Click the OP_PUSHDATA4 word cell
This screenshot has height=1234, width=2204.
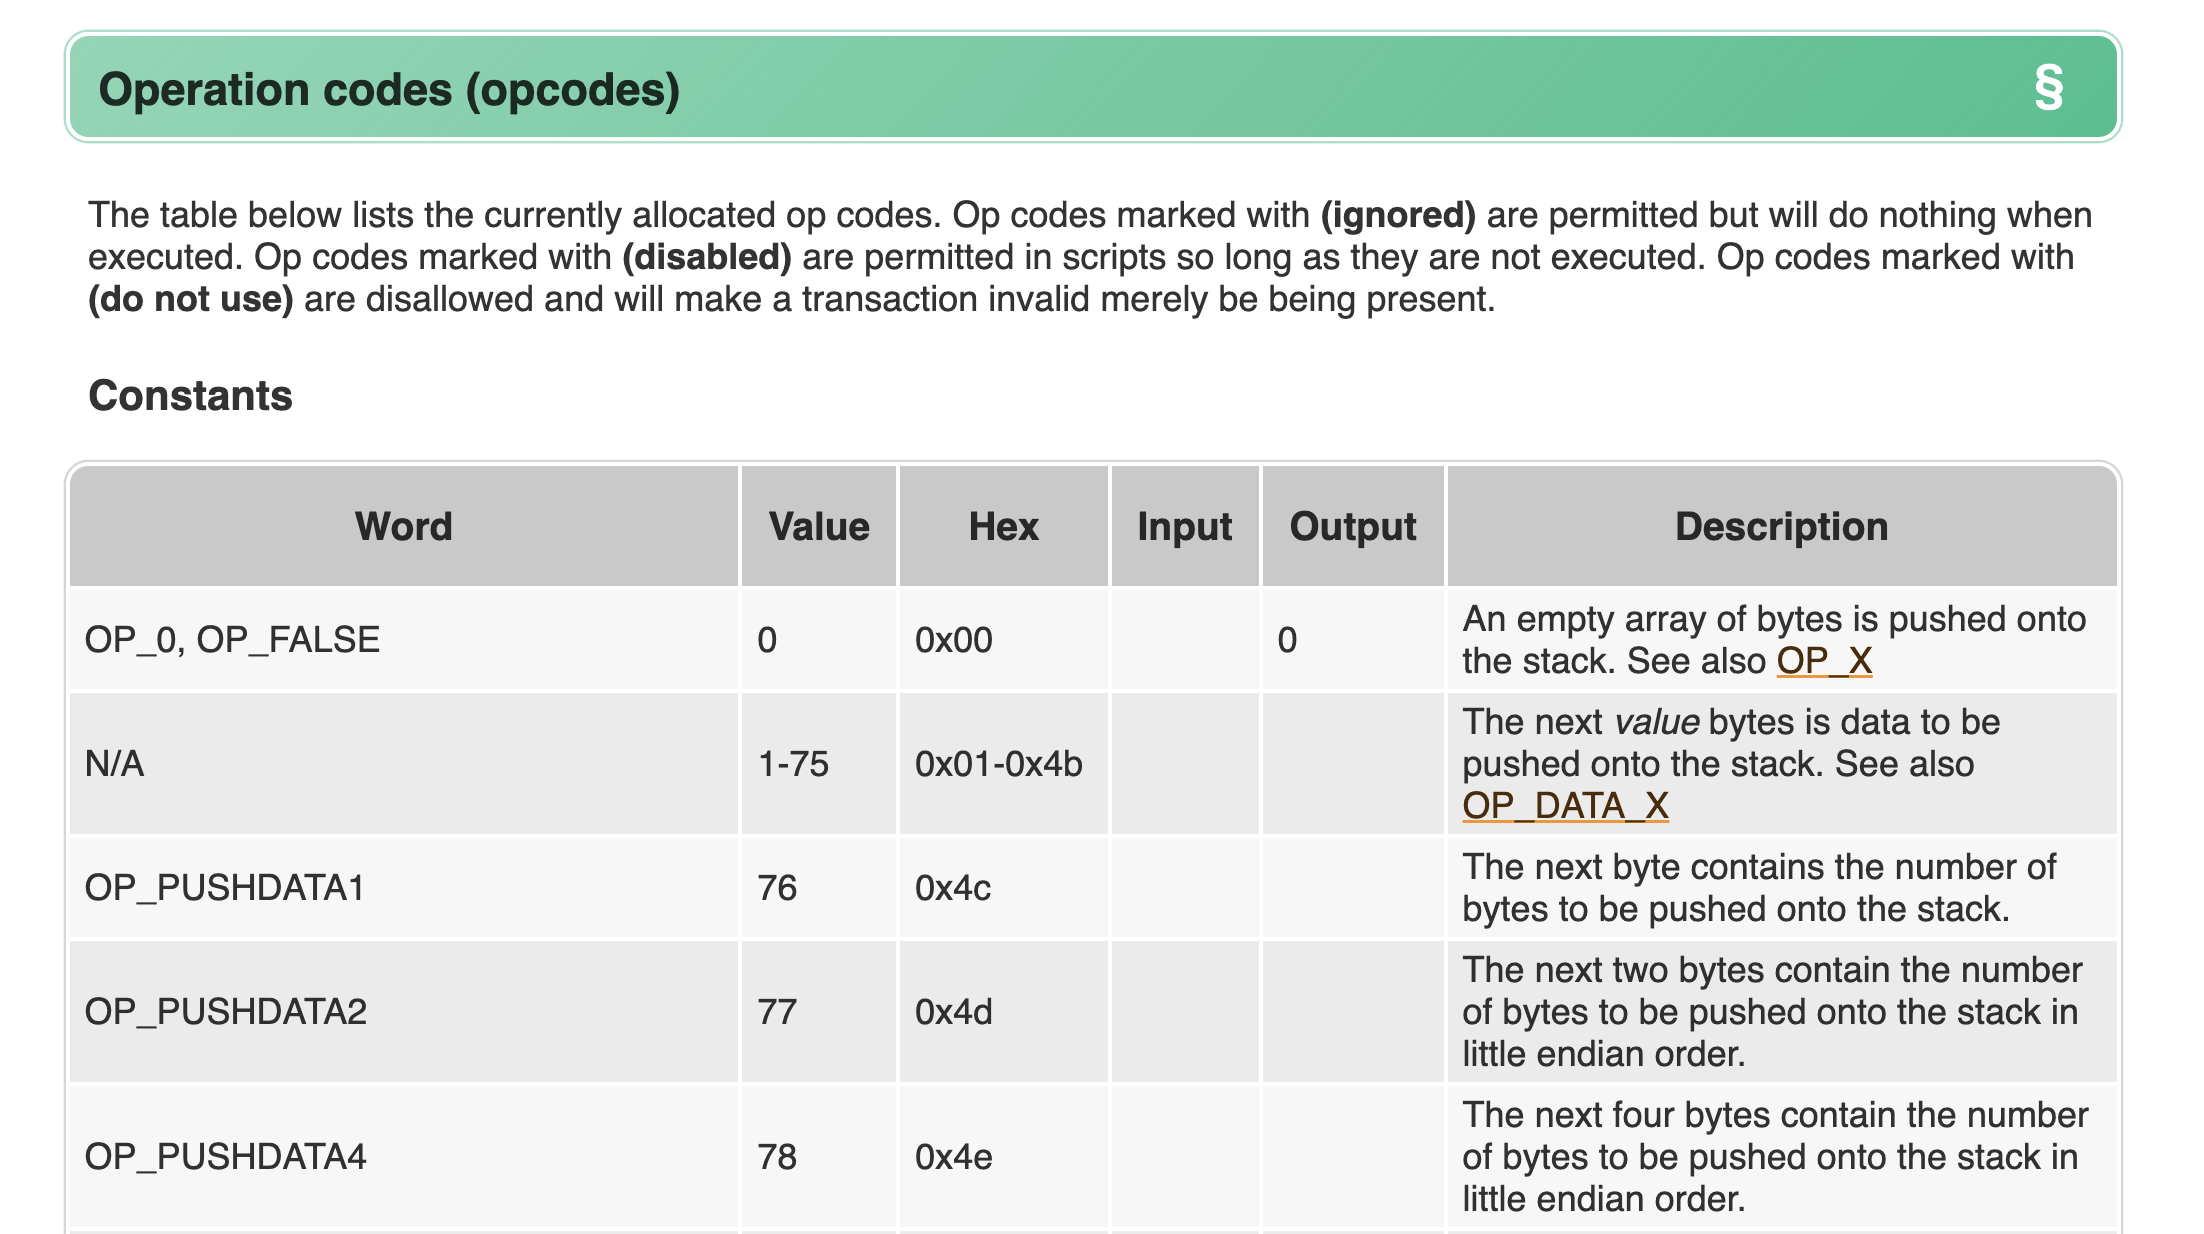point(225,1157)
